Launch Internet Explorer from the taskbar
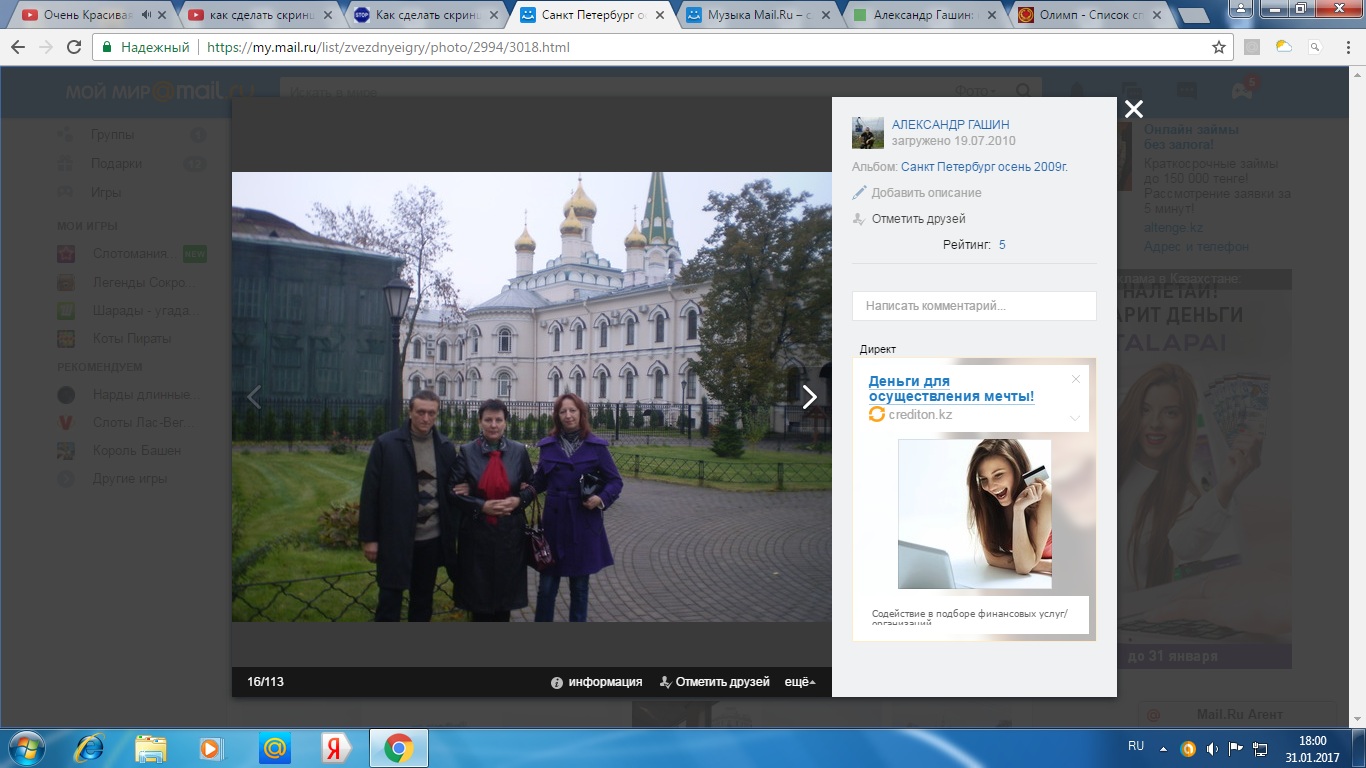 [x=90, y=748]
